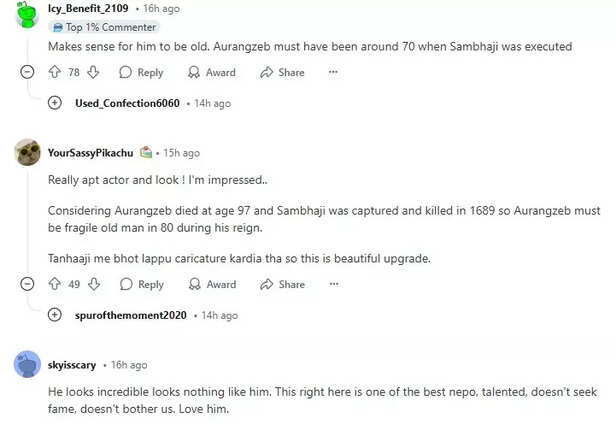
Task: Open more options on Icy_Benefit_2109's comment
Action: point(333,72)
